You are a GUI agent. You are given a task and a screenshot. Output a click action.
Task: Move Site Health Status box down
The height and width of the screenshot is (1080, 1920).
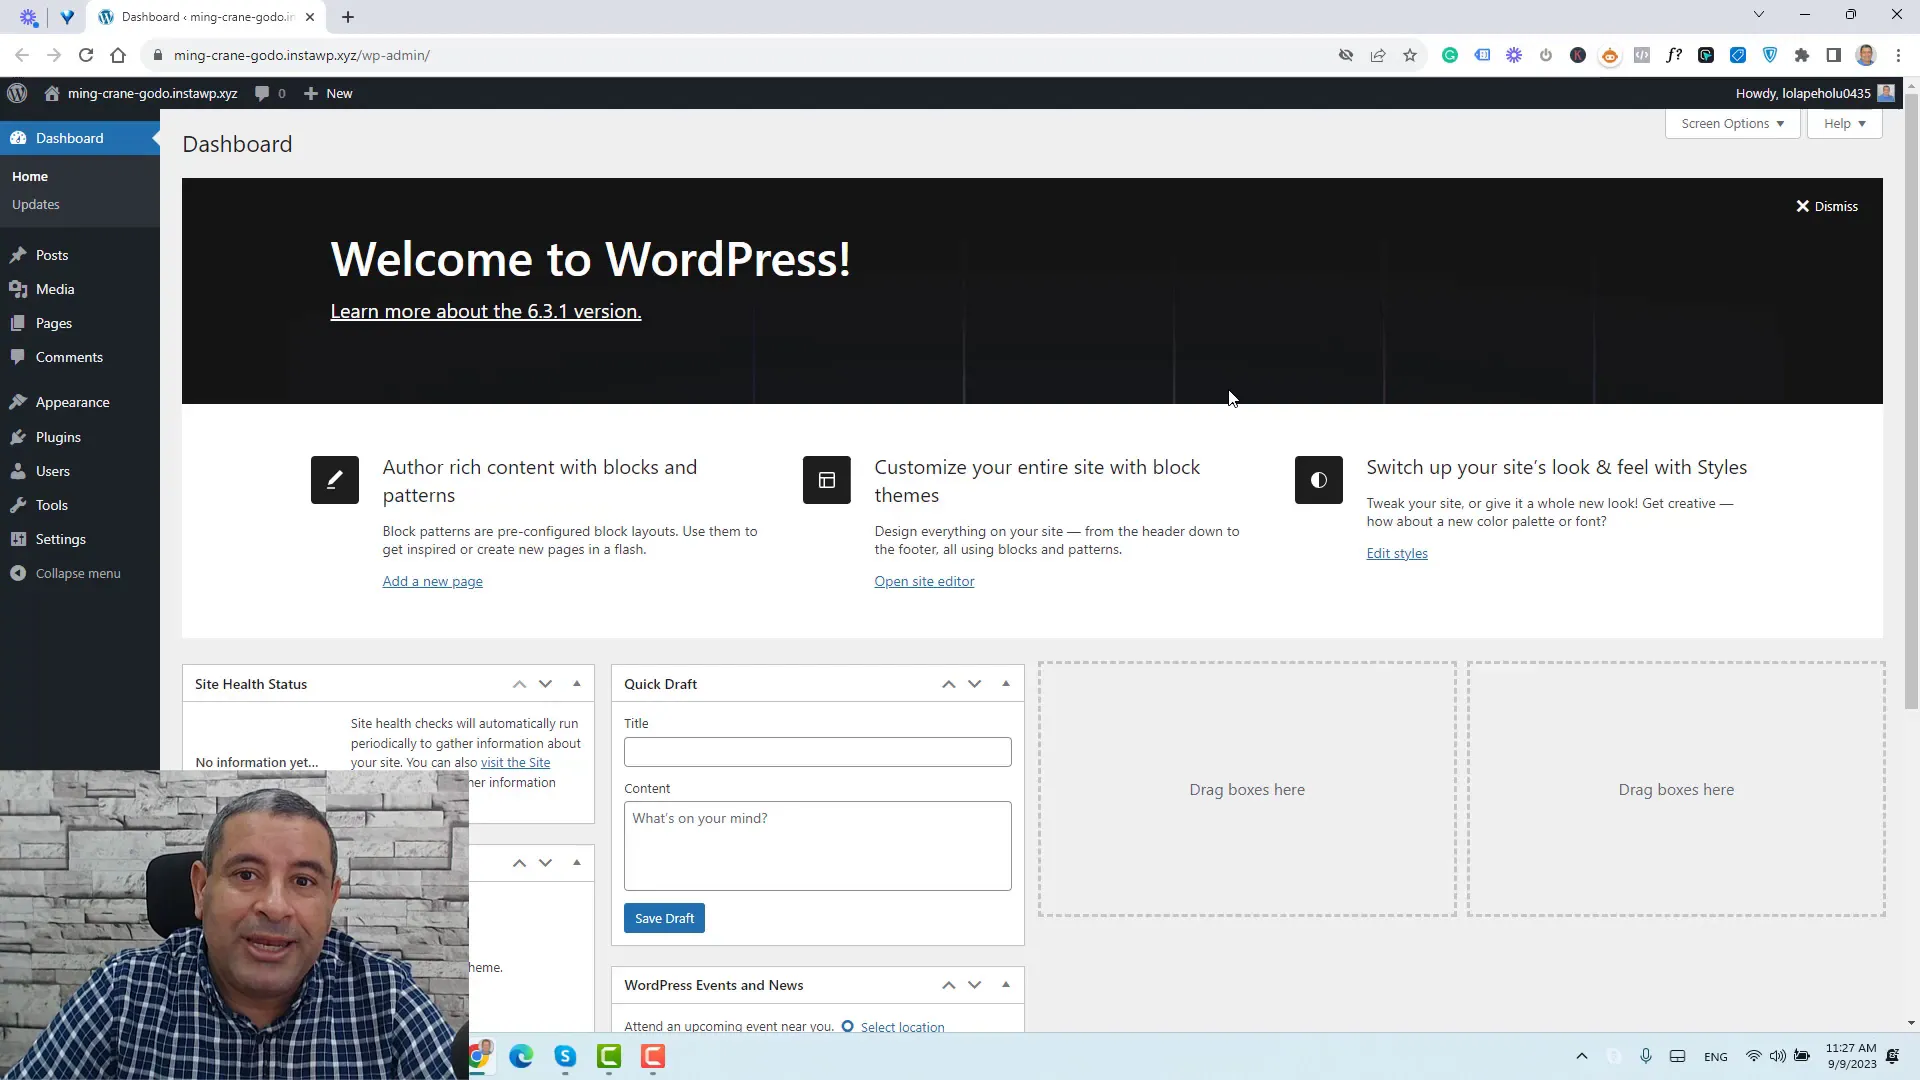coord(545,684)
